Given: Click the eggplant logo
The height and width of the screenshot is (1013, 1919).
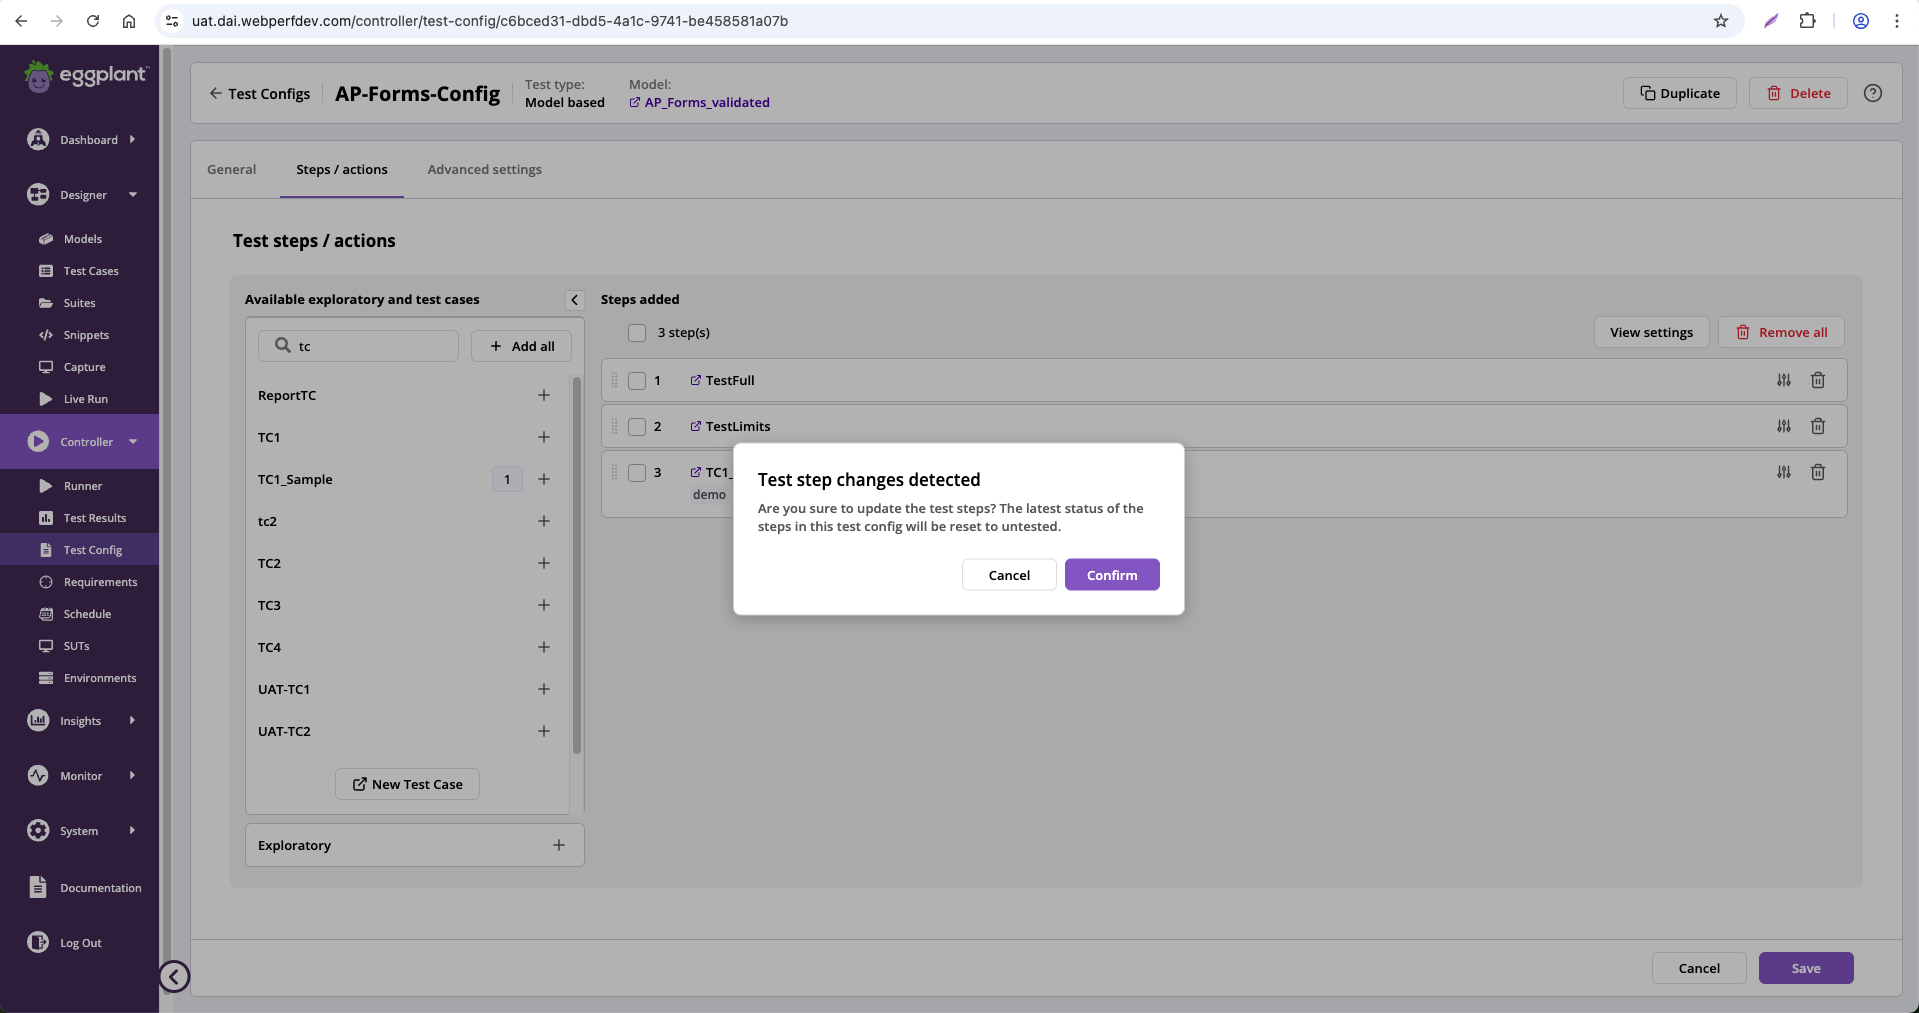Looking at the screenshot, I should (x=86, y=76).
